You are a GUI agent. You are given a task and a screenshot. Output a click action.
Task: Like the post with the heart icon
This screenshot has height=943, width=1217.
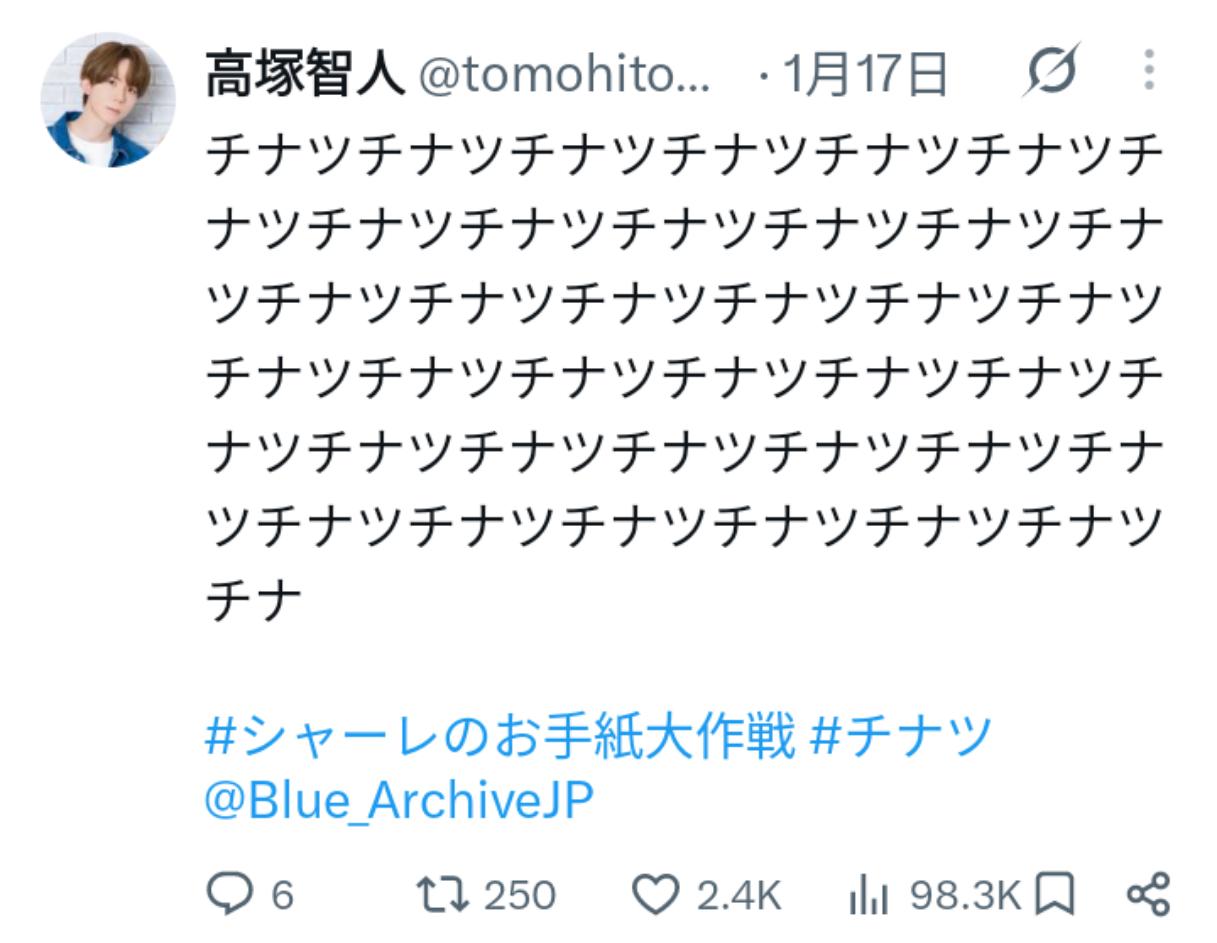point(656,893)
